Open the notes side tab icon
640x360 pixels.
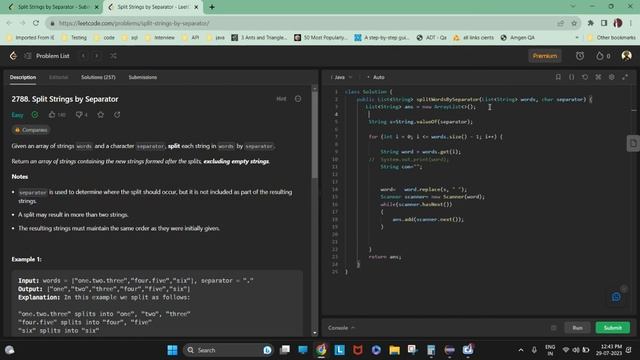pos(633,143)
